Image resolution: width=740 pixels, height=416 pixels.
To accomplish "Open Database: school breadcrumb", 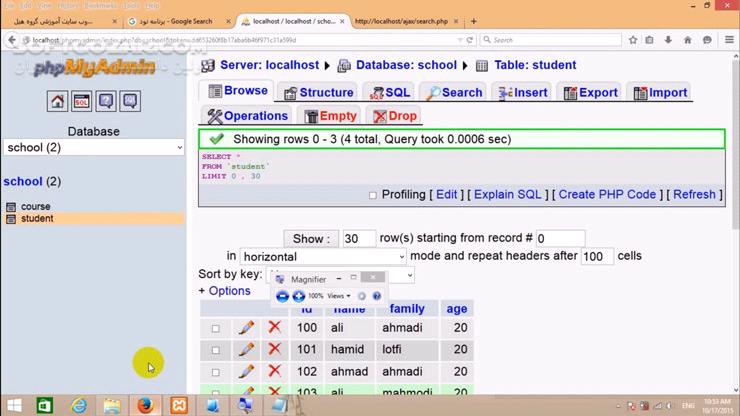I will point(406,65).
